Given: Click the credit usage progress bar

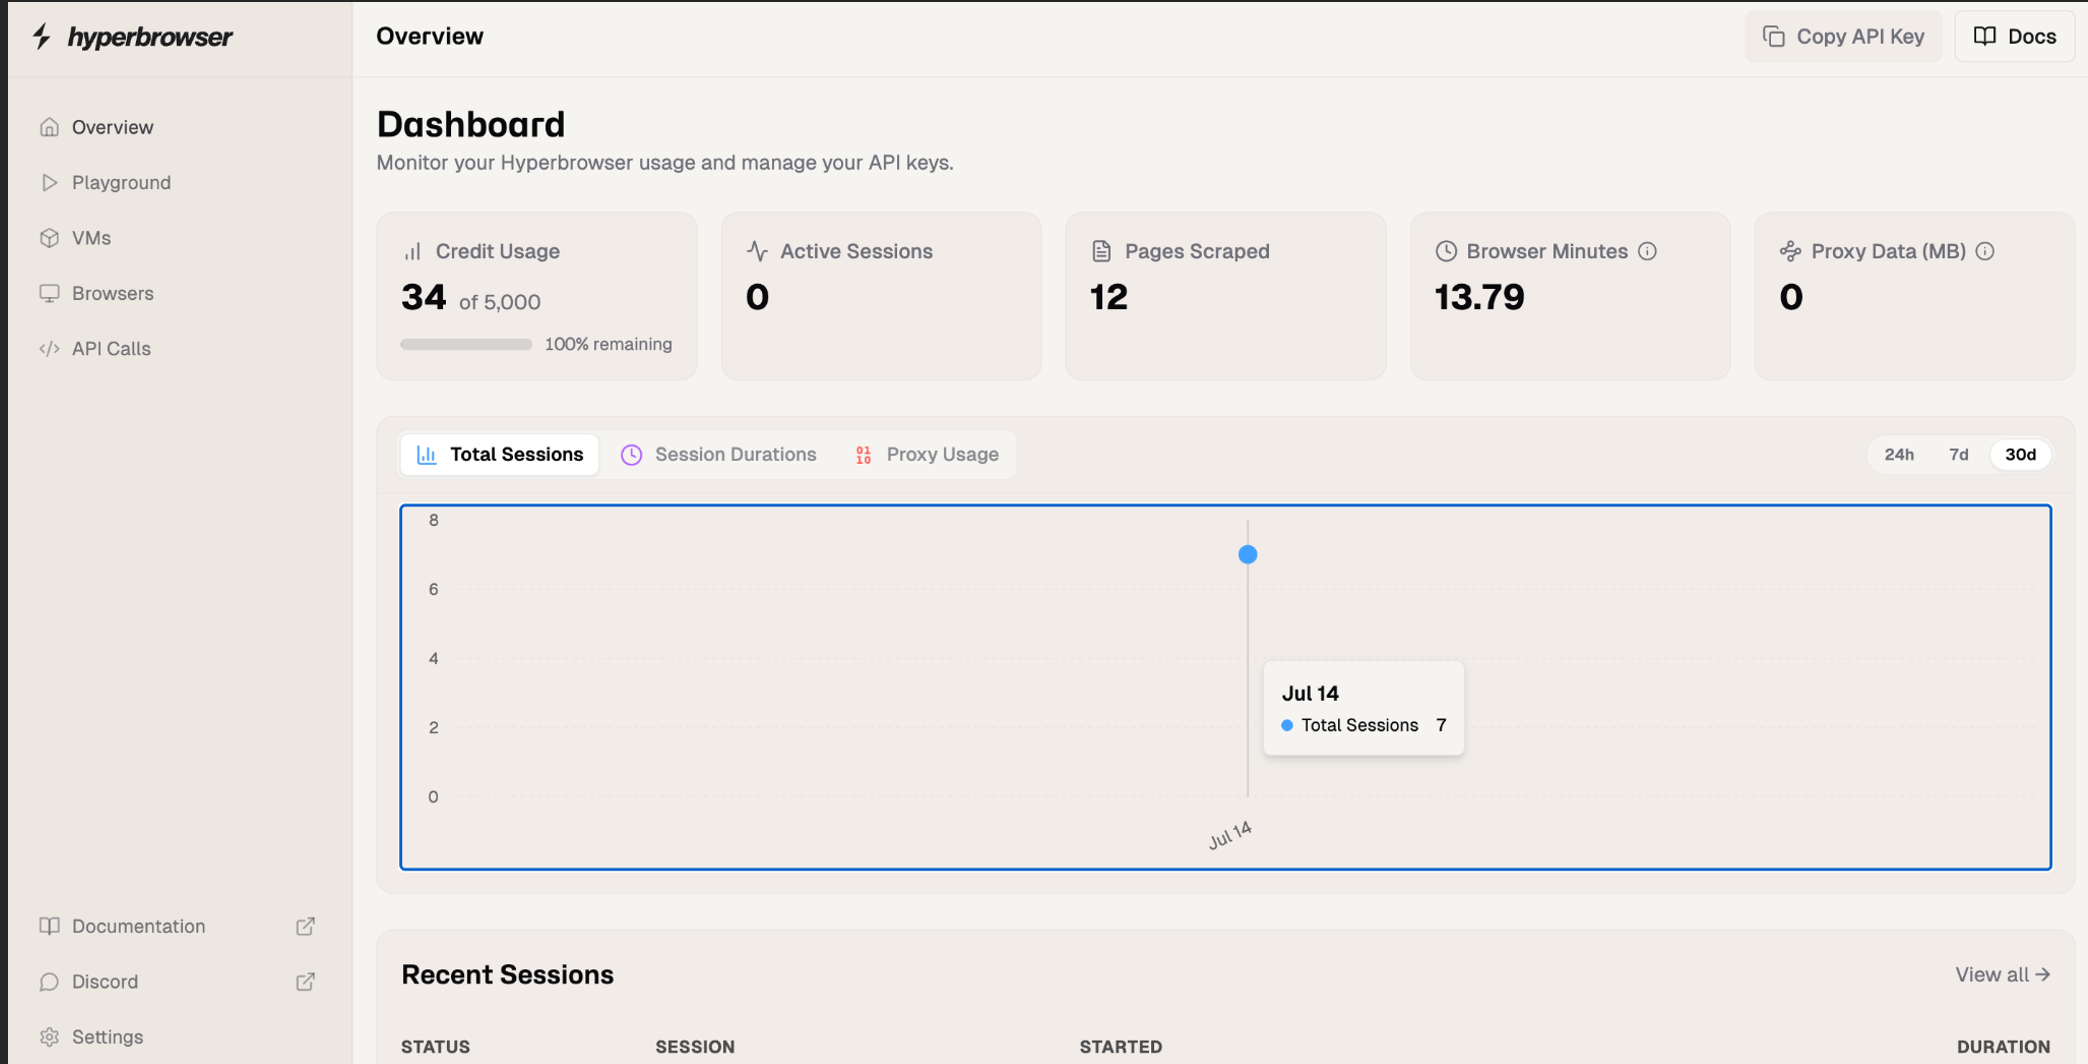Looking at the screenshot, I should 466,344.
